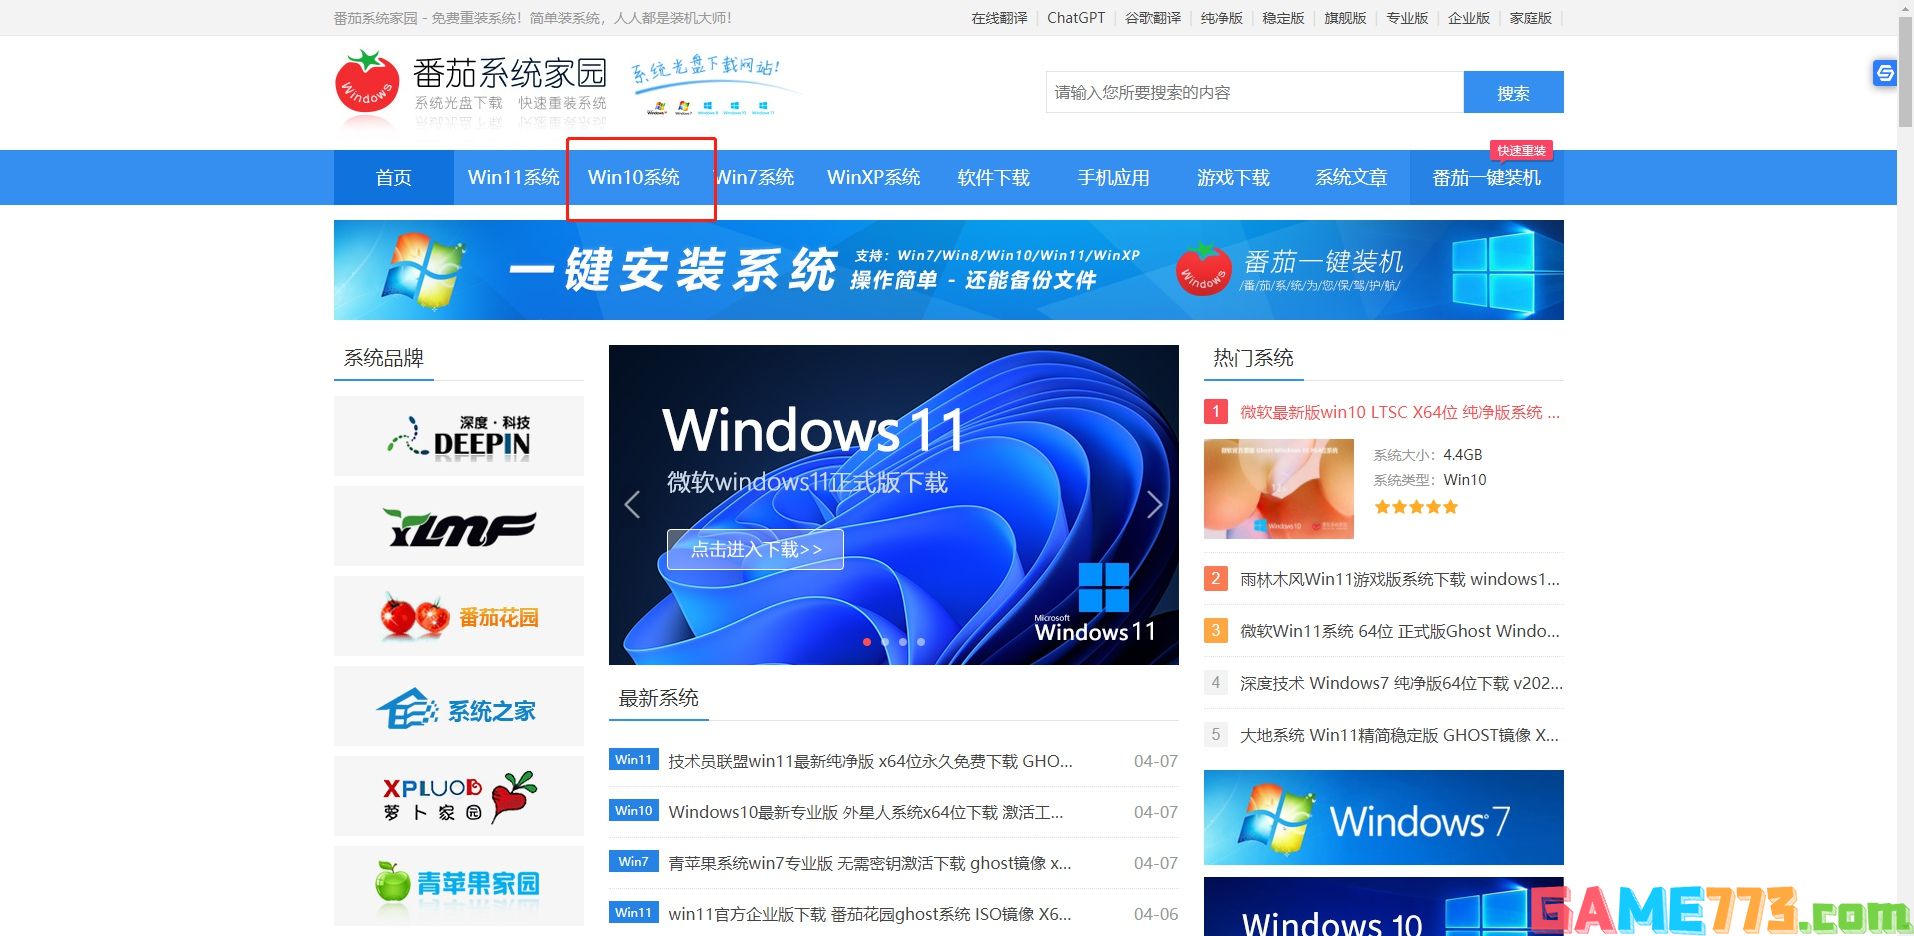This screenshot has width=1914, height=936.
Task: Open the 企业版 top link
Action: 1469,18
